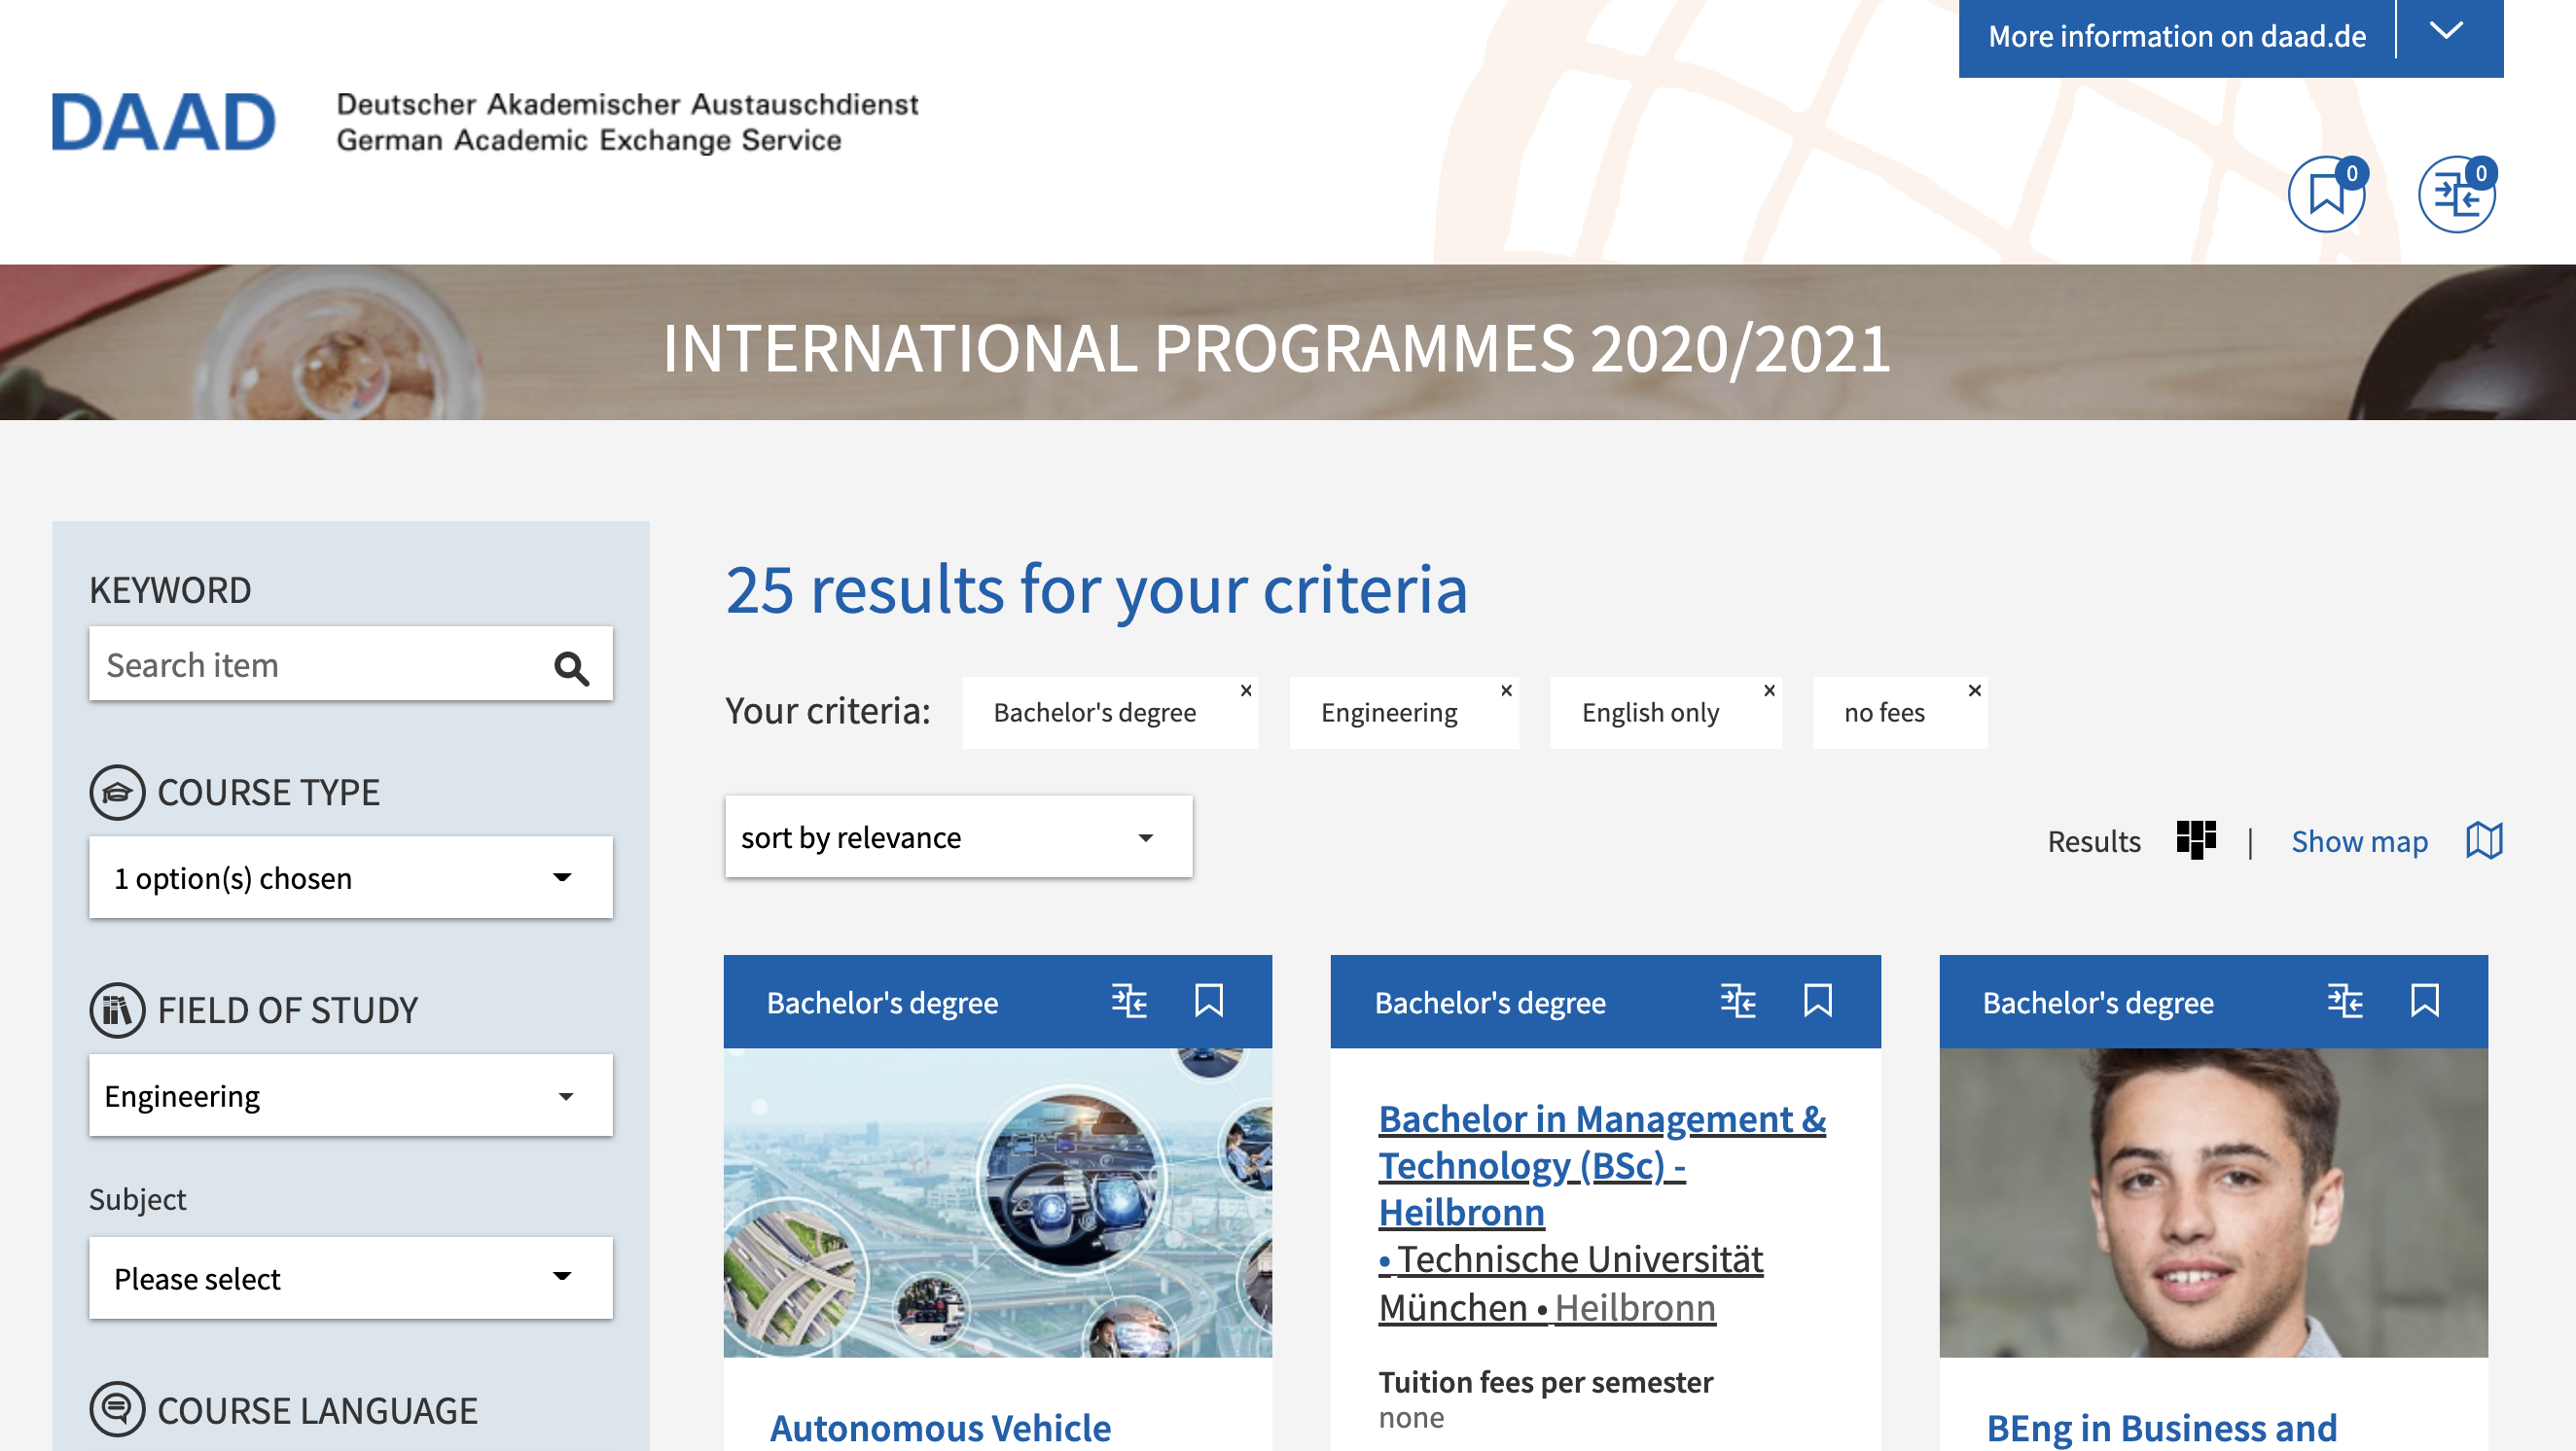Viewport: 2576px width, 1451px height.
Task: Click the autonomous vehicle card thumbnail image
Action: click(x=998, y=1202)
